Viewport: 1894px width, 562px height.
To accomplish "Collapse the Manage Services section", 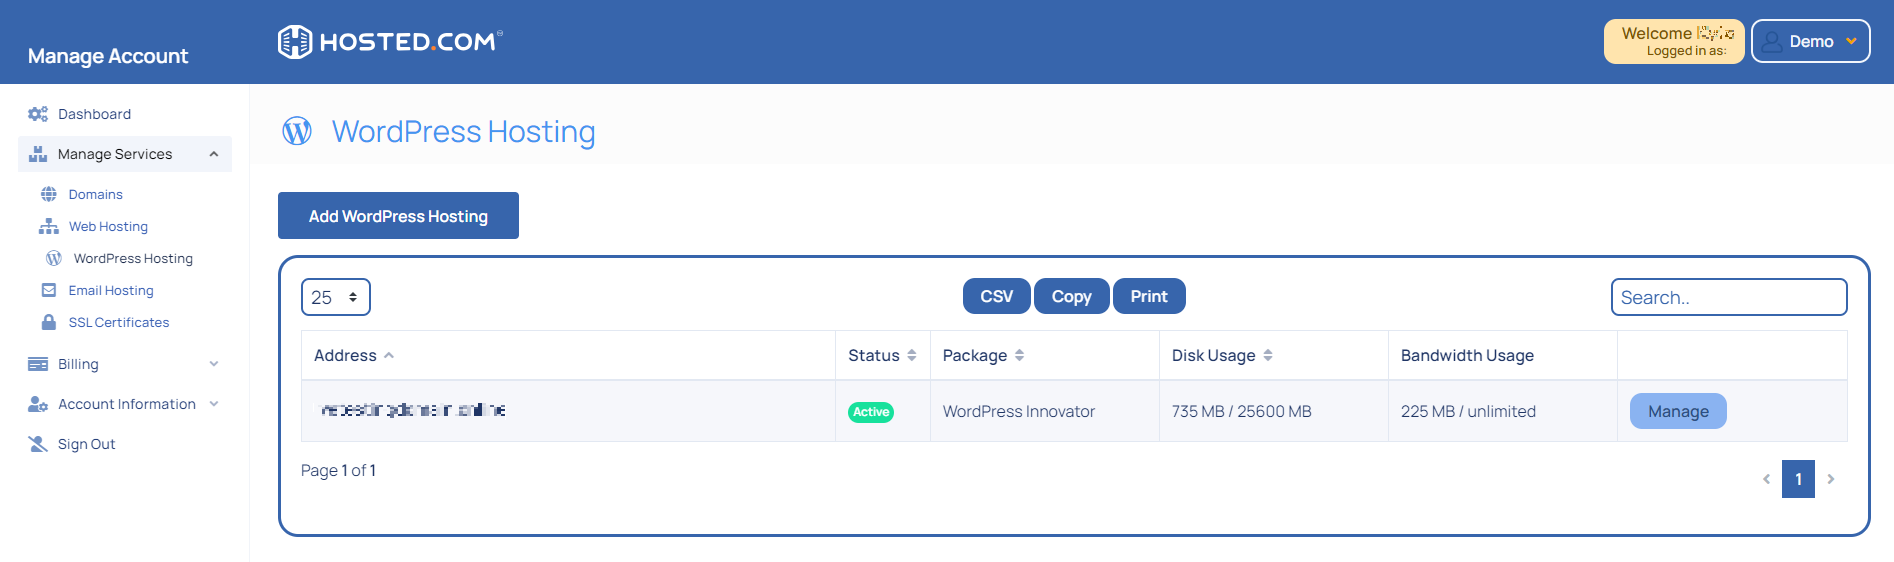I will (214, 154).
